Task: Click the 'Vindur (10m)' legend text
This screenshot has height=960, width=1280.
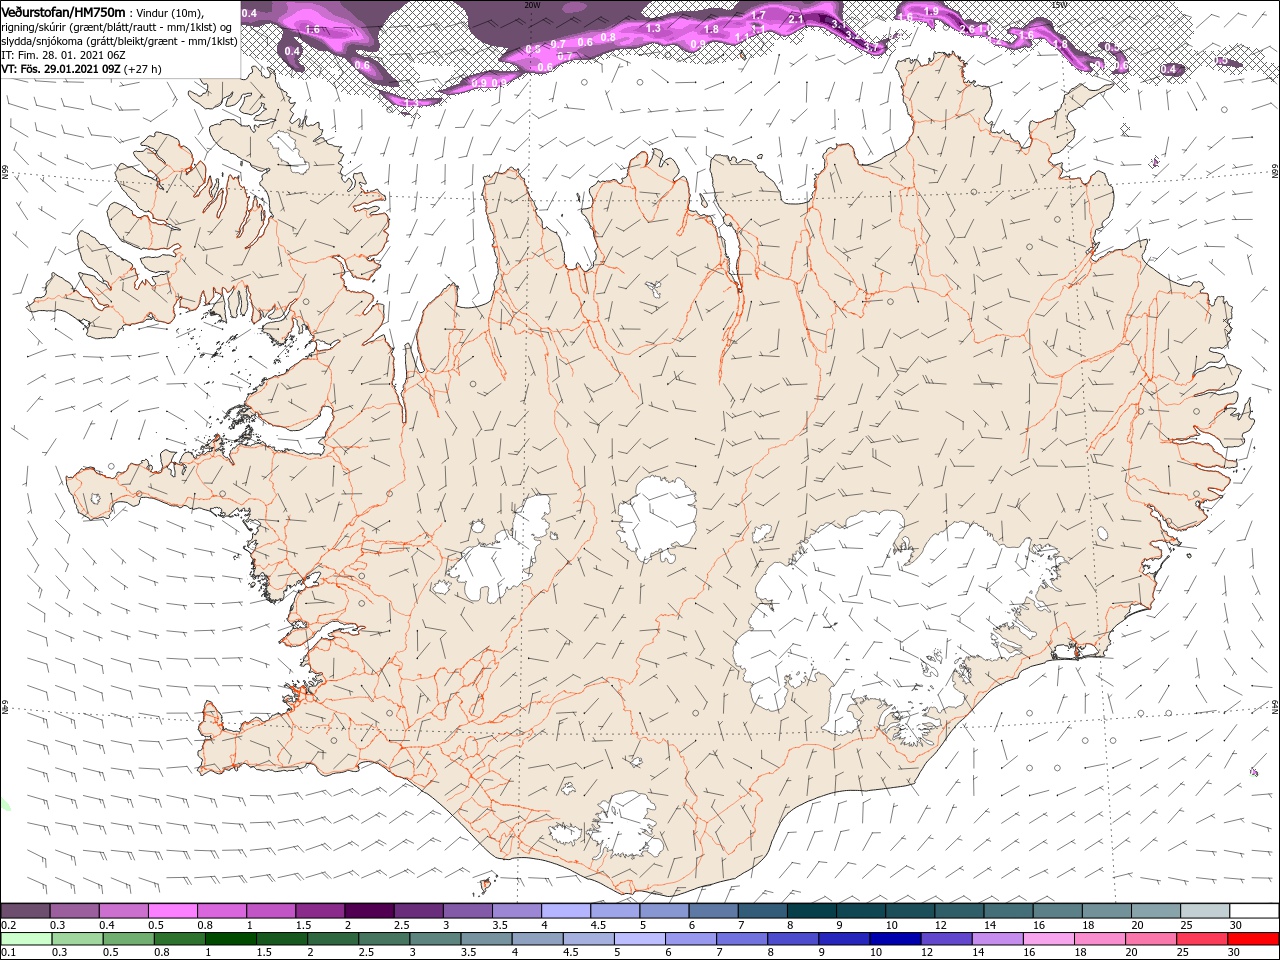Action: pos(168,12)
